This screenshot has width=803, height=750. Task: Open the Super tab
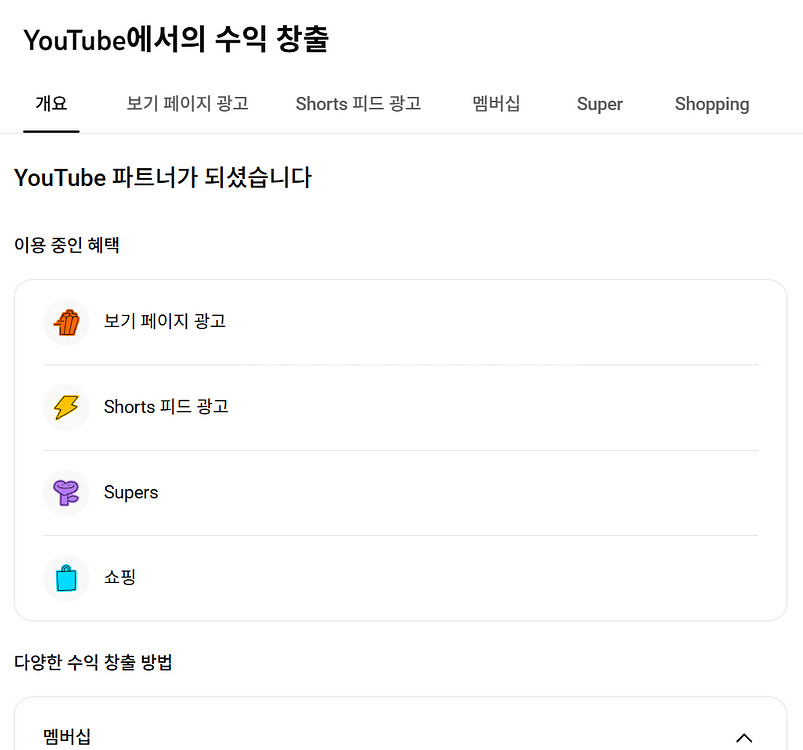[599, 104]
